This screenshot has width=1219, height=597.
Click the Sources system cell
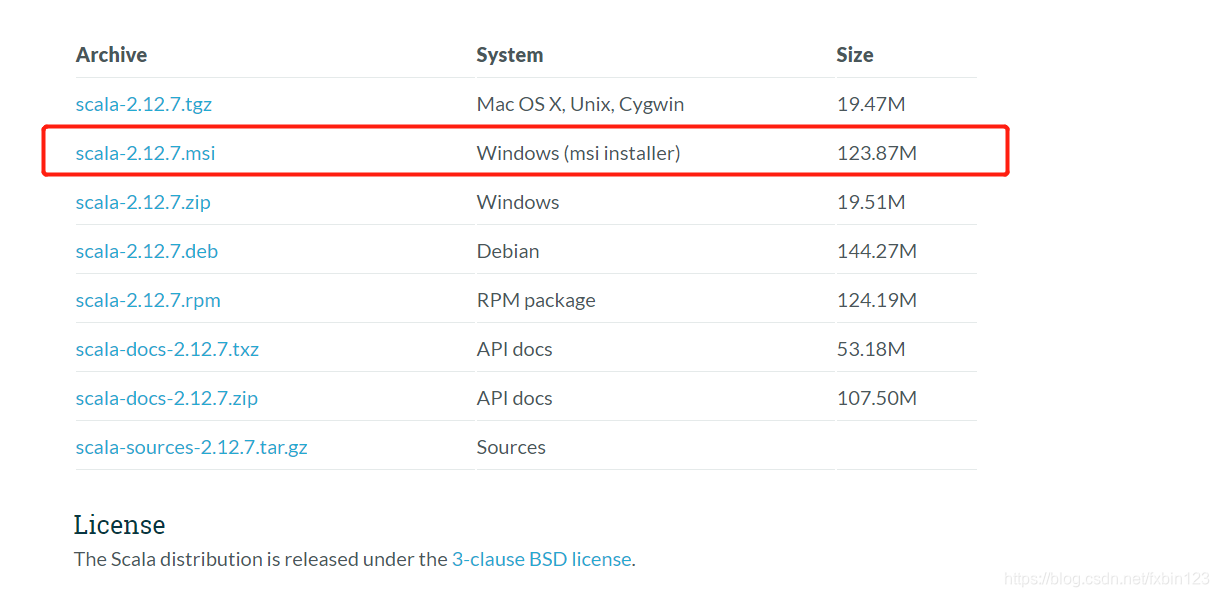(x=511, y=447)
